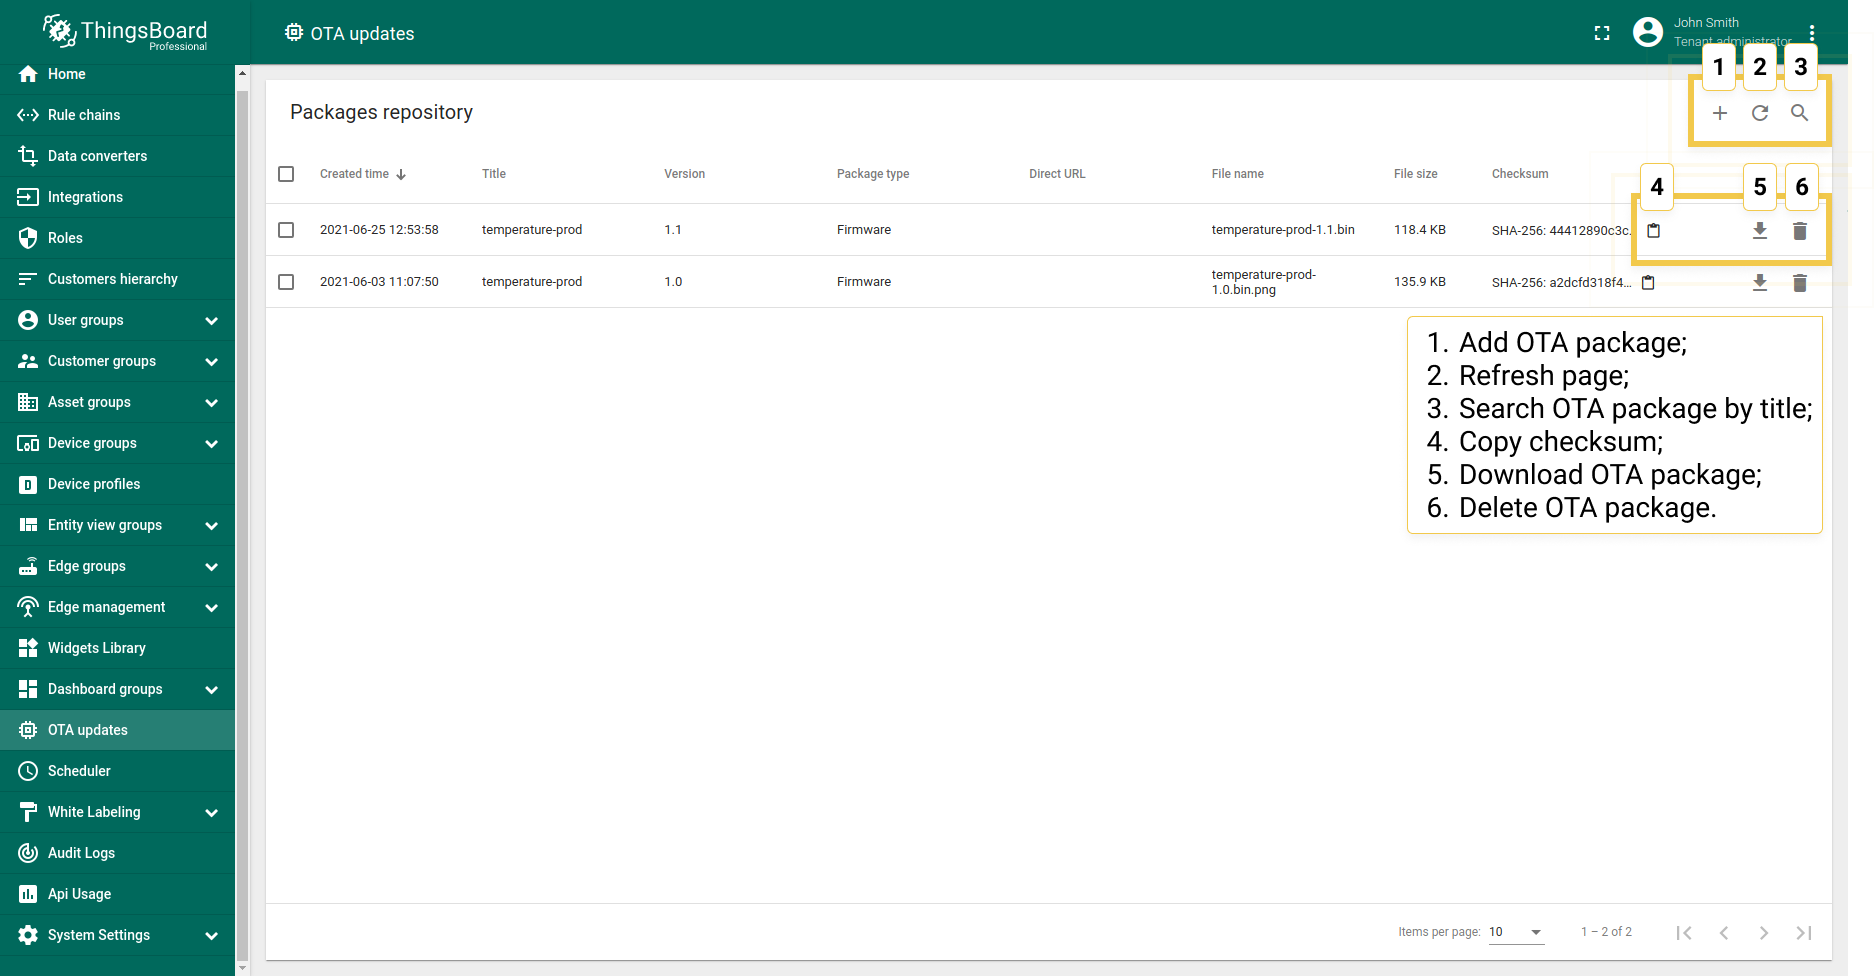The image size is (1874, 976).
Task: Go to next page of packages
Action: pyautogui.click(x=1764, y=933)
